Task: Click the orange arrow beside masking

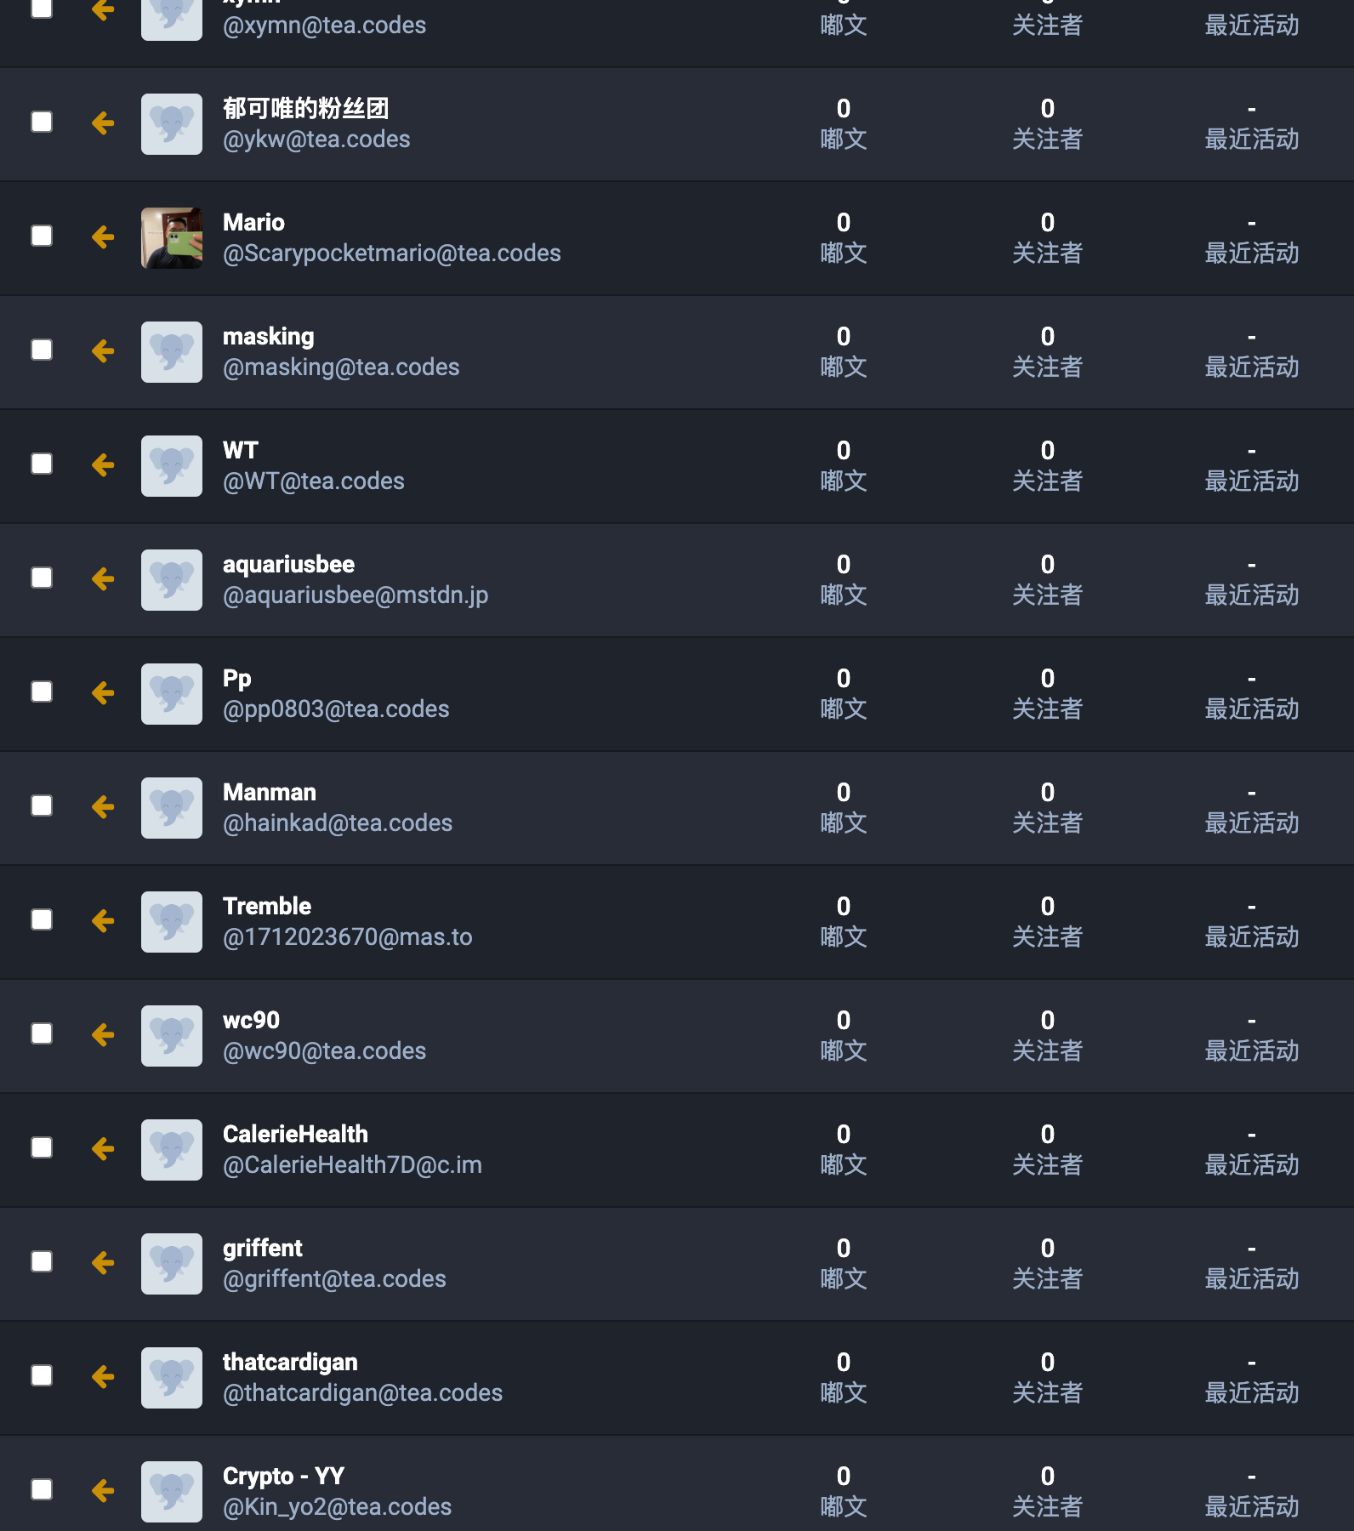Action: coord(103,351)
